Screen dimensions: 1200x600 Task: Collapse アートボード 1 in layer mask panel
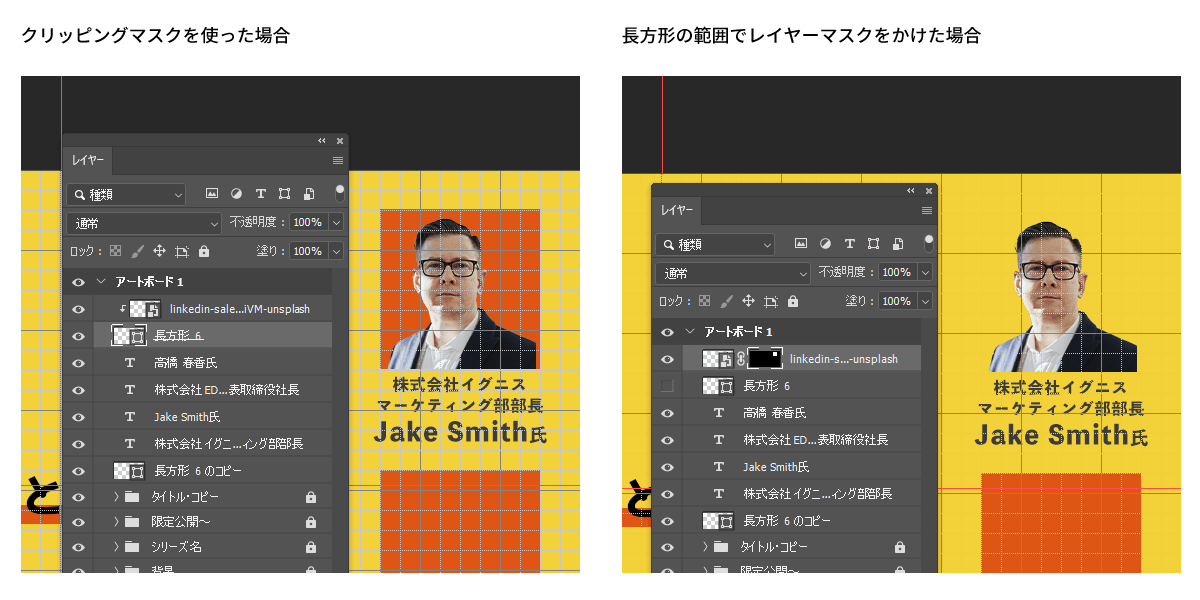click(x=690, y=332)
